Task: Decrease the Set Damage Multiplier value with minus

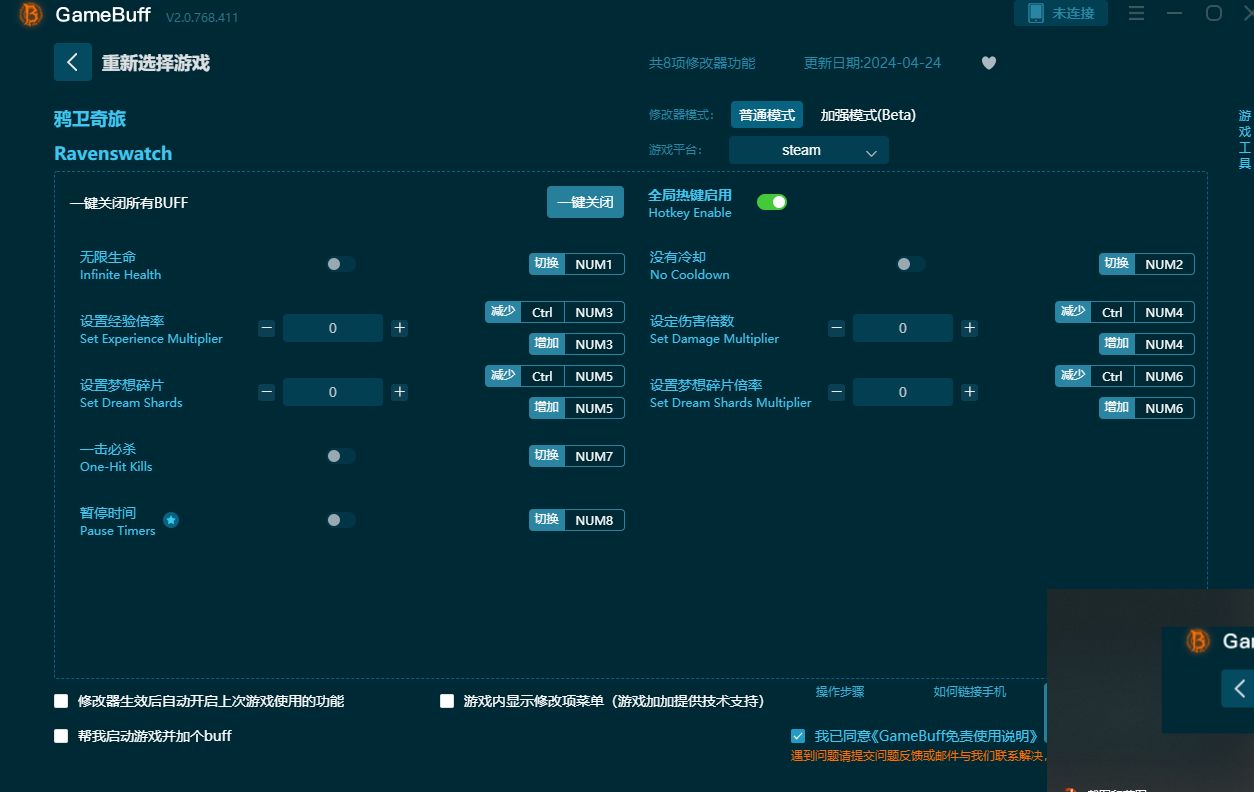Action: coord(837,328)
